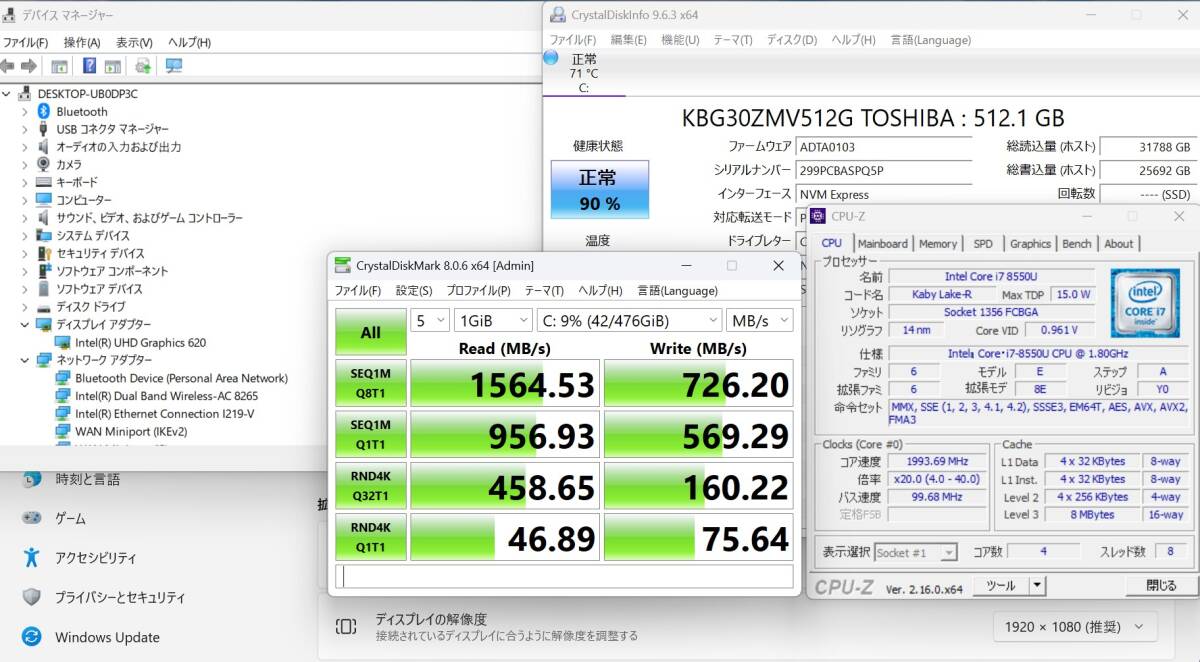Screen dimensions: 1200x662
Task: Switch to the Mainboard tab in CPU-Z
Action: pos(883,243)
